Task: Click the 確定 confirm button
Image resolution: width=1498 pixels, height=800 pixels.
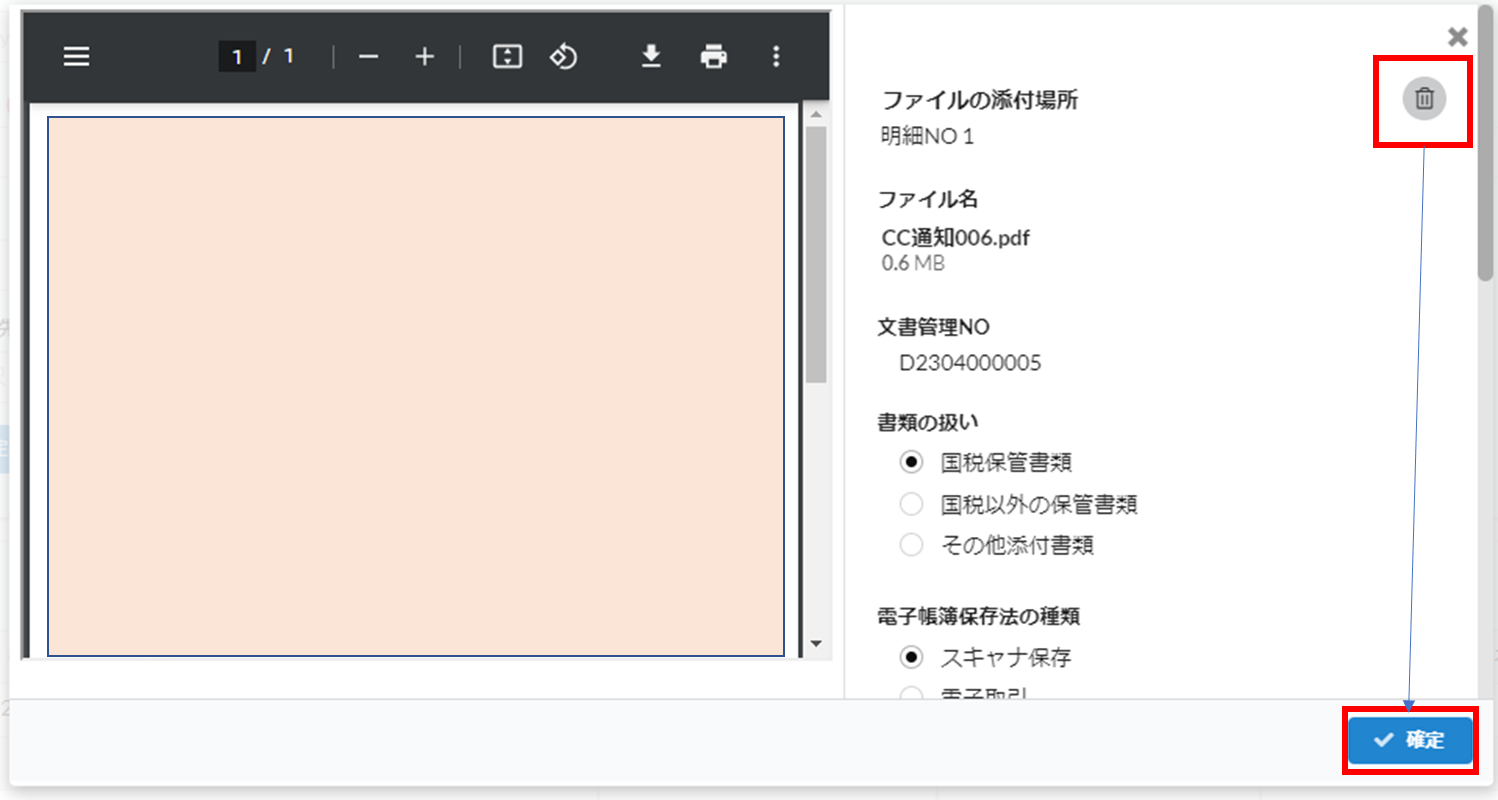Action: [x=1410, y=741]
